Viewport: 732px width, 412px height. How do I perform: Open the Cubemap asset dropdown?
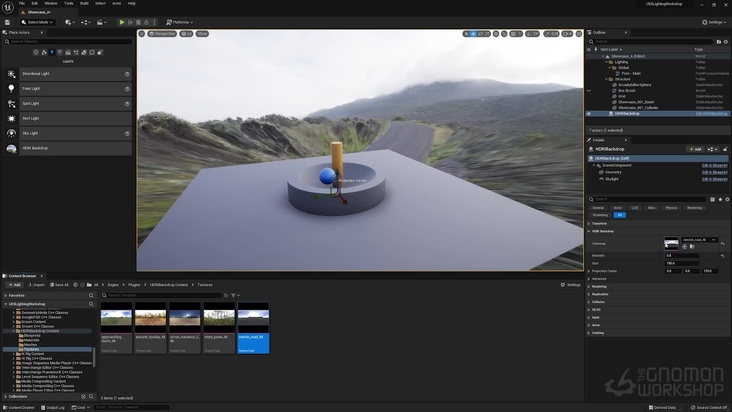pos(699,240)
